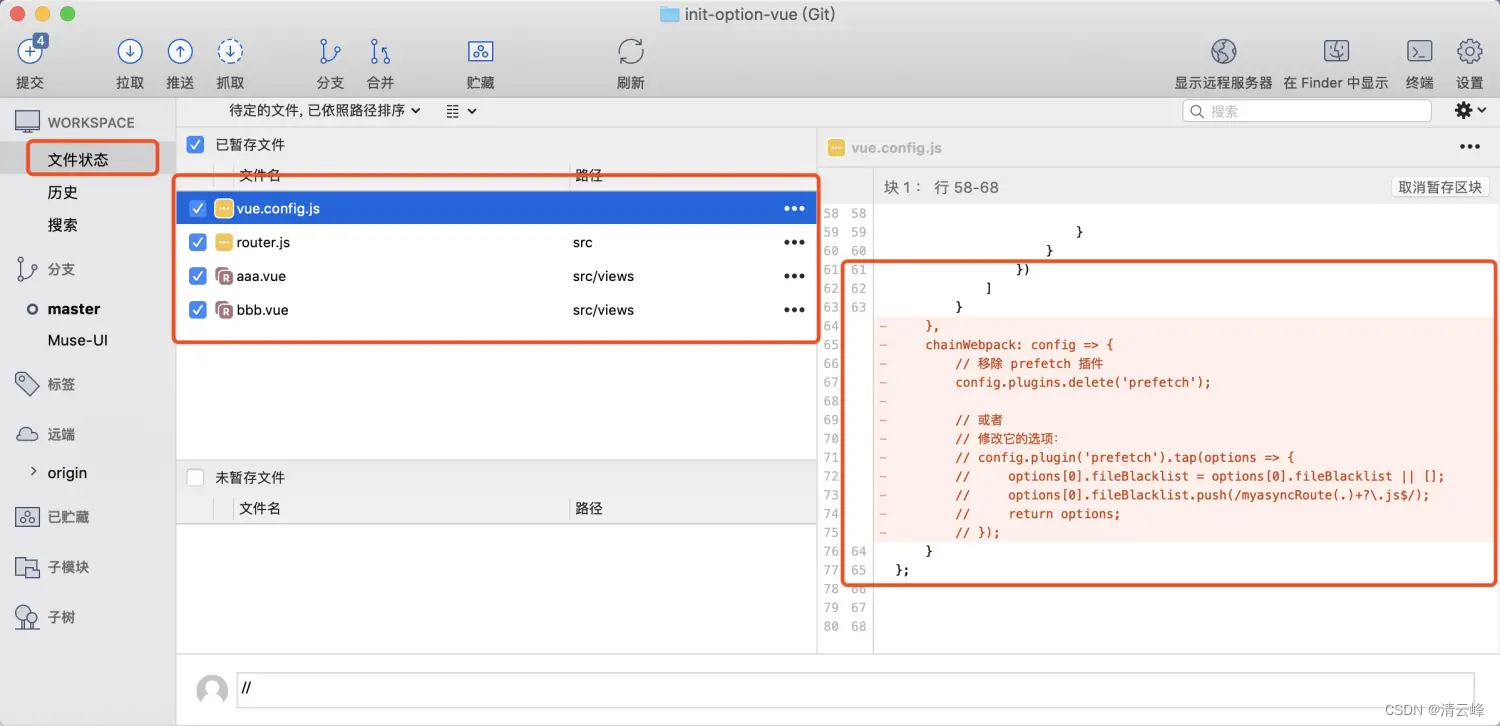
Task: Open the Branch (分支) tool
Action: point(330,51)
